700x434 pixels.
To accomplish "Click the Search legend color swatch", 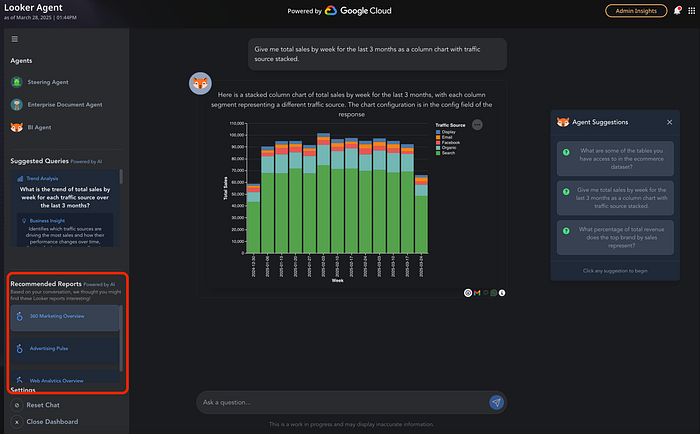I will [x=438, y=153].
